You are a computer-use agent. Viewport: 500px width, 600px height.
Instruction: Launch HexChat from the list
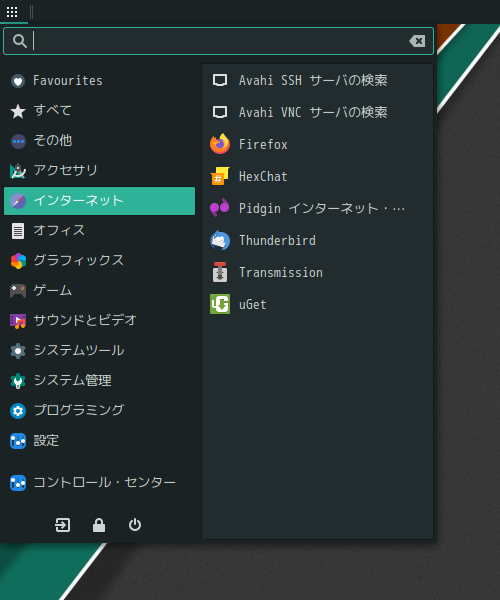(x=318, y=176)
